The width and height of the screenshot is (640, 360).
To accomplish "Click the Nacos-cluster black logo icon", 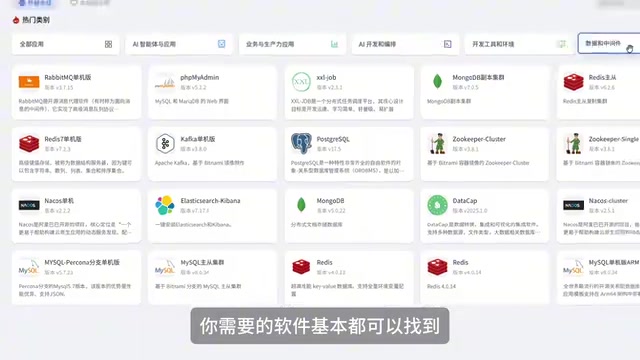I will (x=573, y=205).
